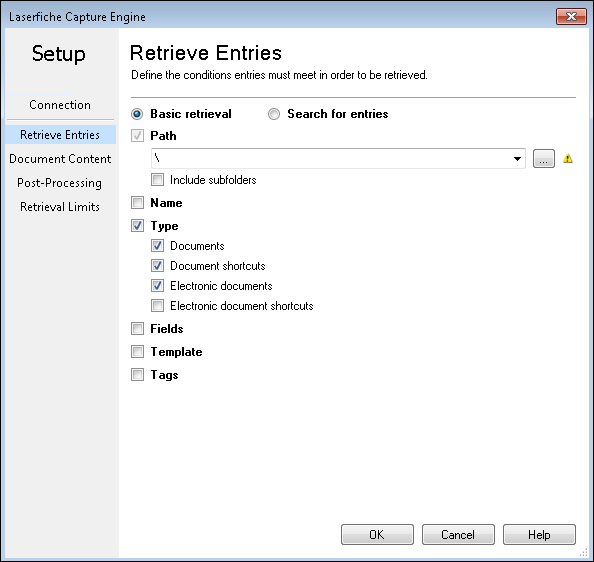Switch to the Document Content section
The height and width of the screenshot is (562, 594).
click(60, 159)
